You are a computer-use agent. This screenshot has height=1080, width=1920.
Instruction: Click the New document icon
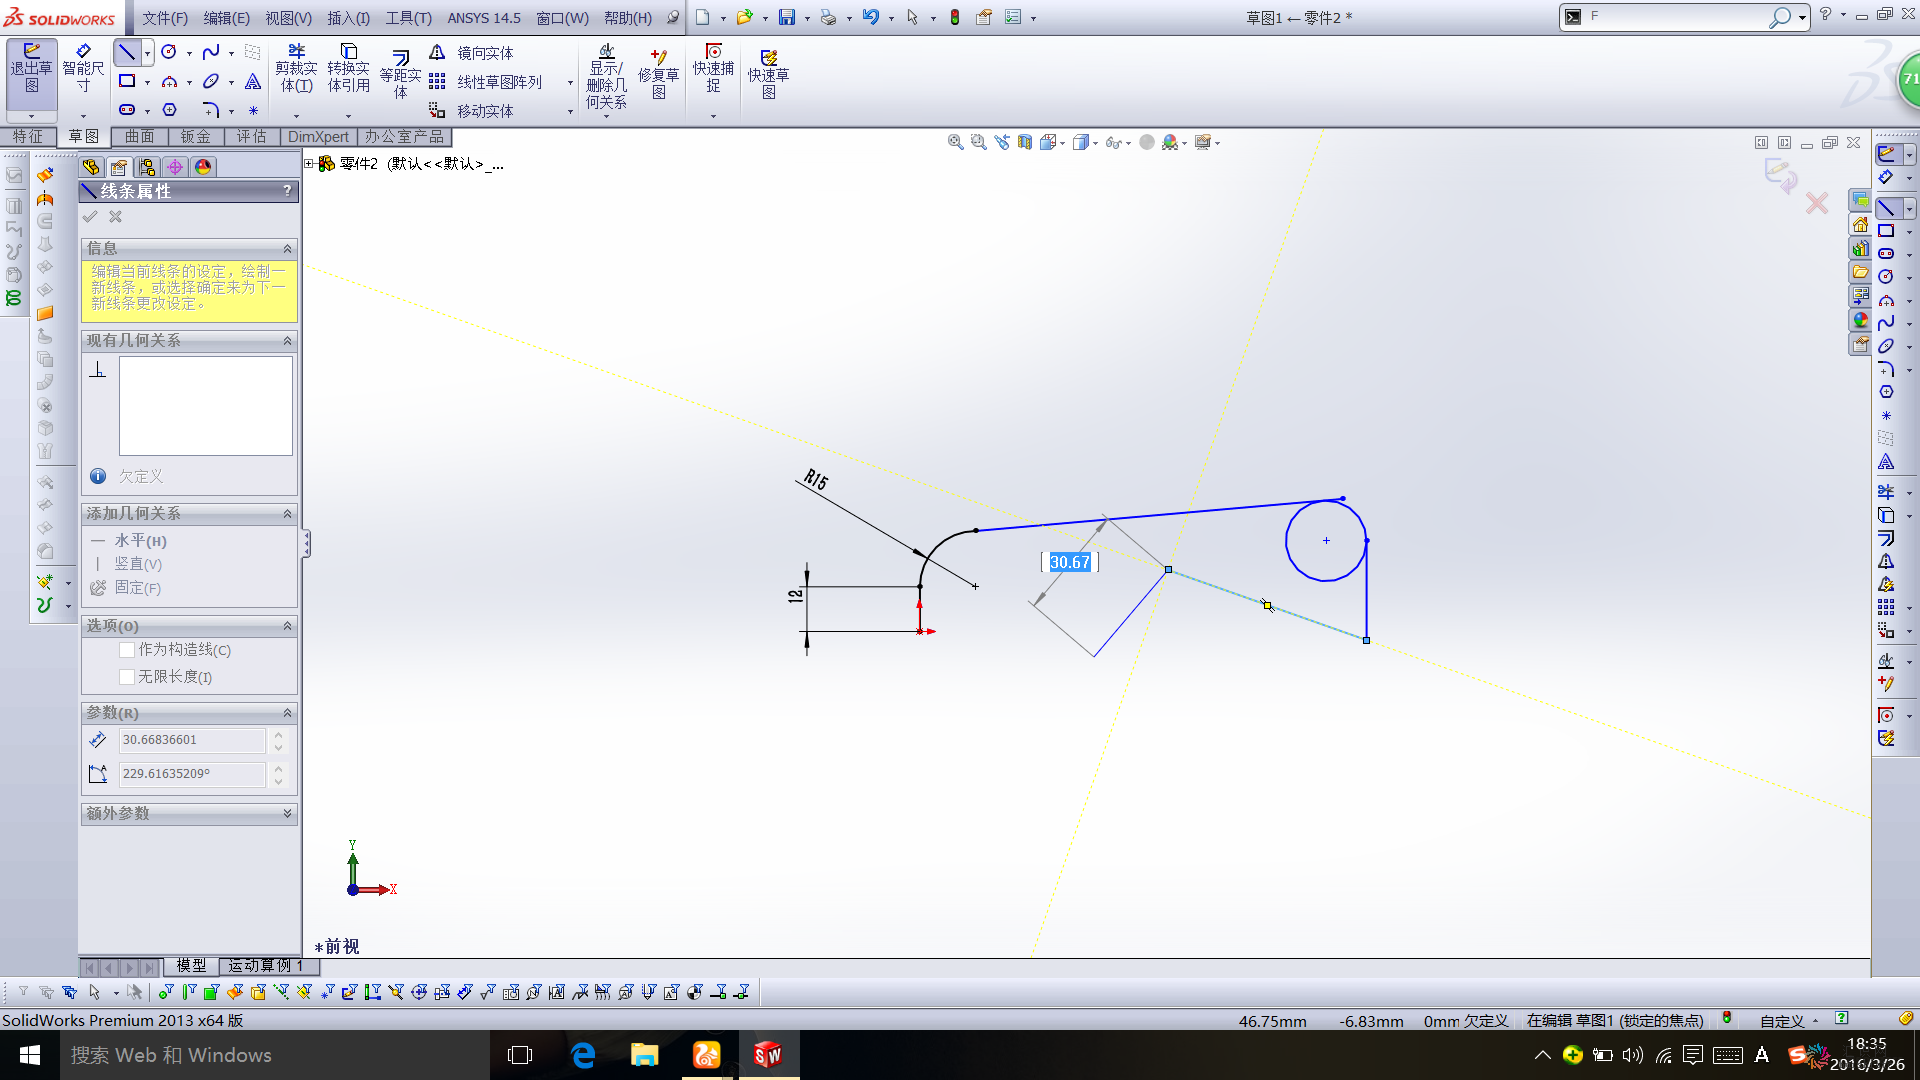tap(703, 17)
